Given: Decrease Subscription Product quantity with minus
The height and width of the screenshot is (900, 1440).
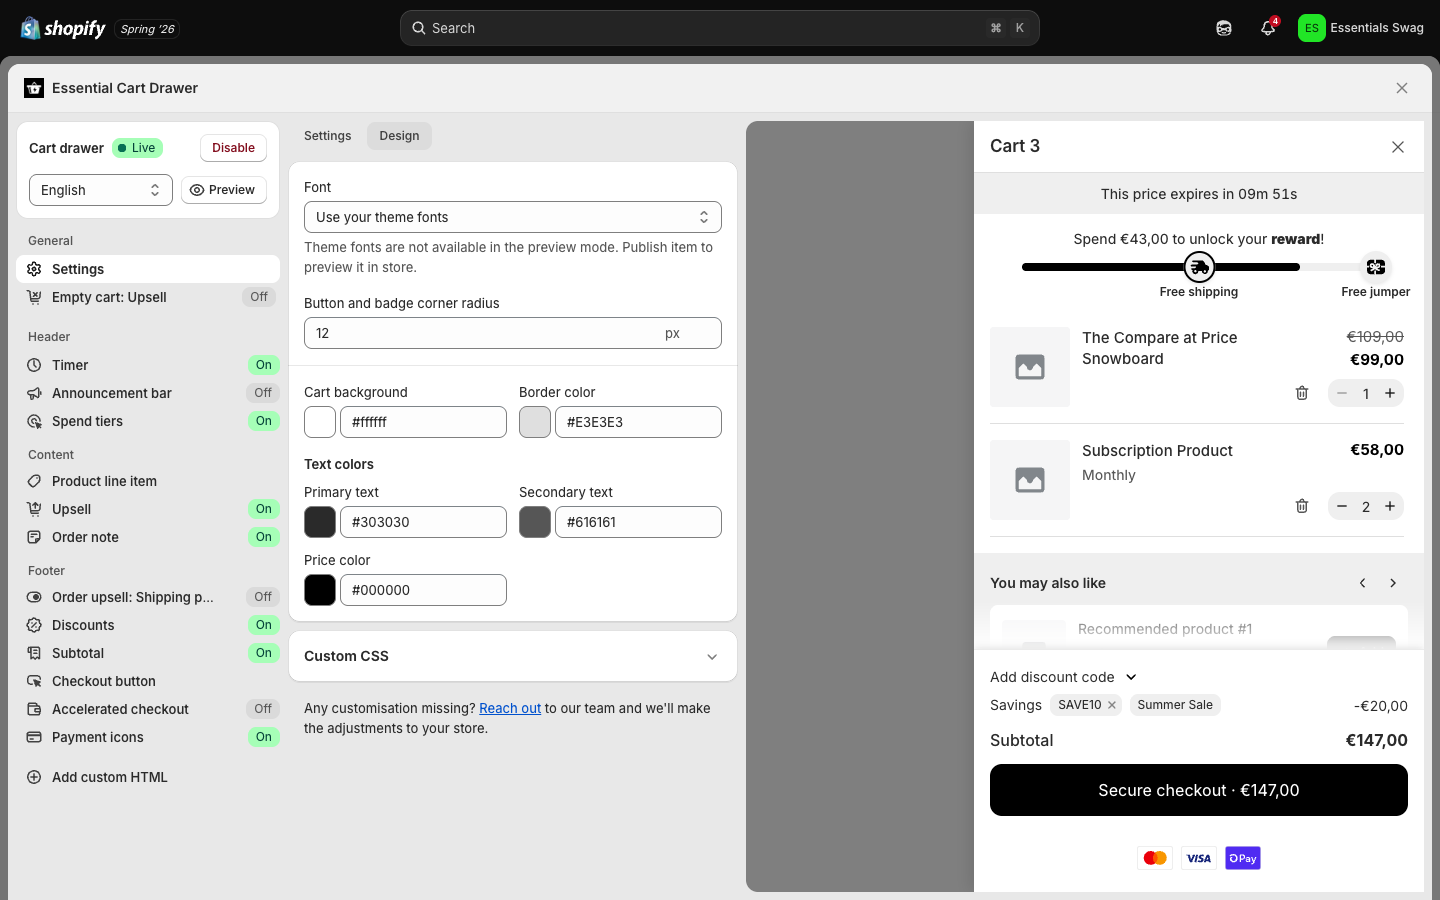Looking at the screenshot, I should 1342,506.
